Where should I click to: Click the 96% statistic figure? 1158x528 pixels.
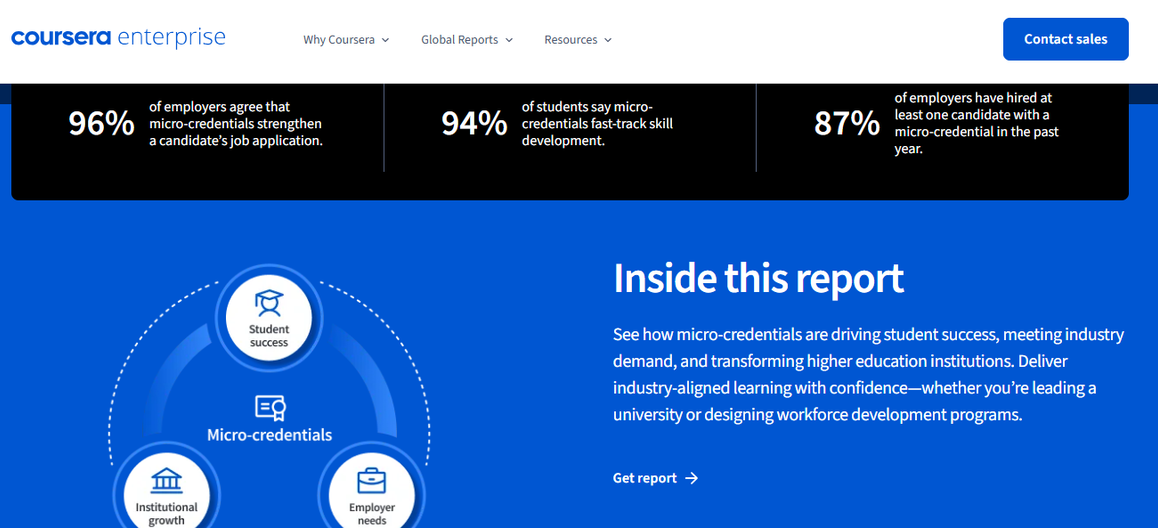tap(102, 123)
